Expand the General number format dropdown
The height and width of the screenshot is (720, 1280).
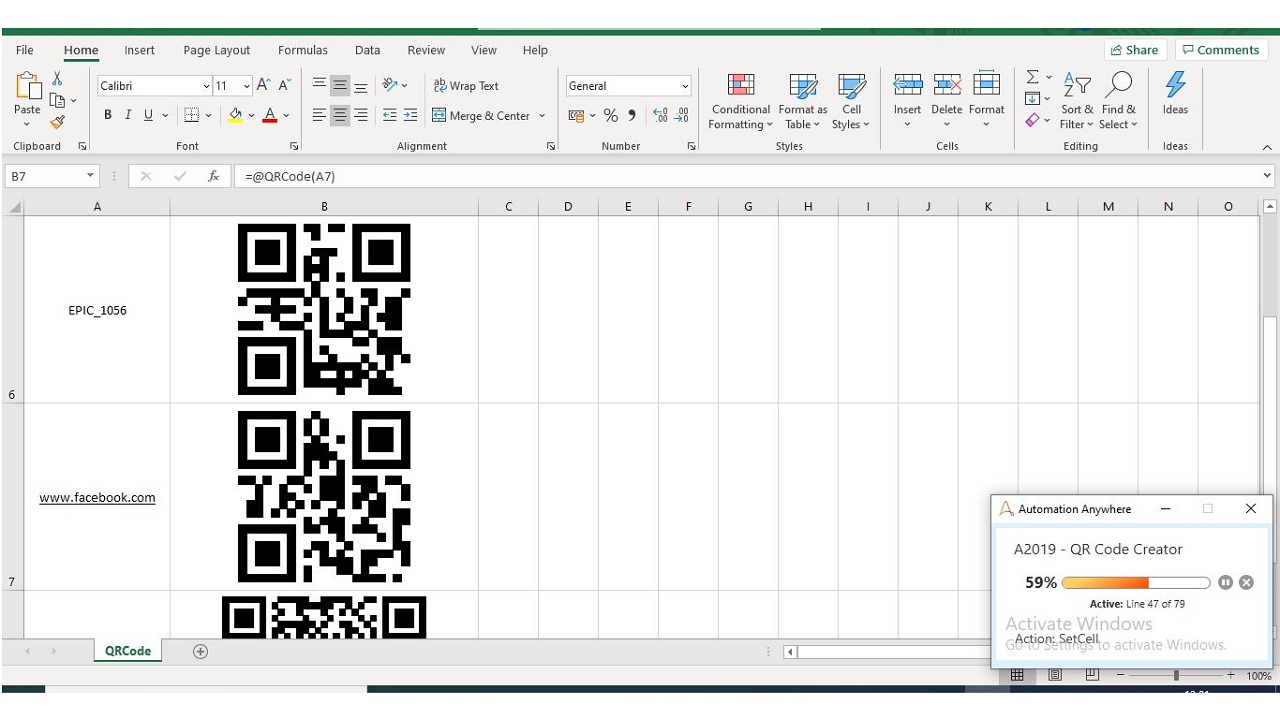coord(685,86)
